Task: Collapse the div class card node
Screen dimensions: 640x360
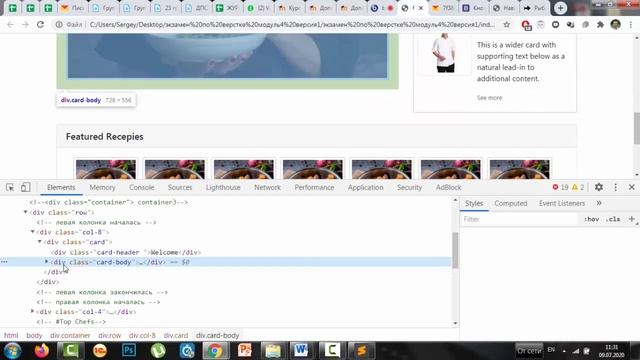Action: 40,242
